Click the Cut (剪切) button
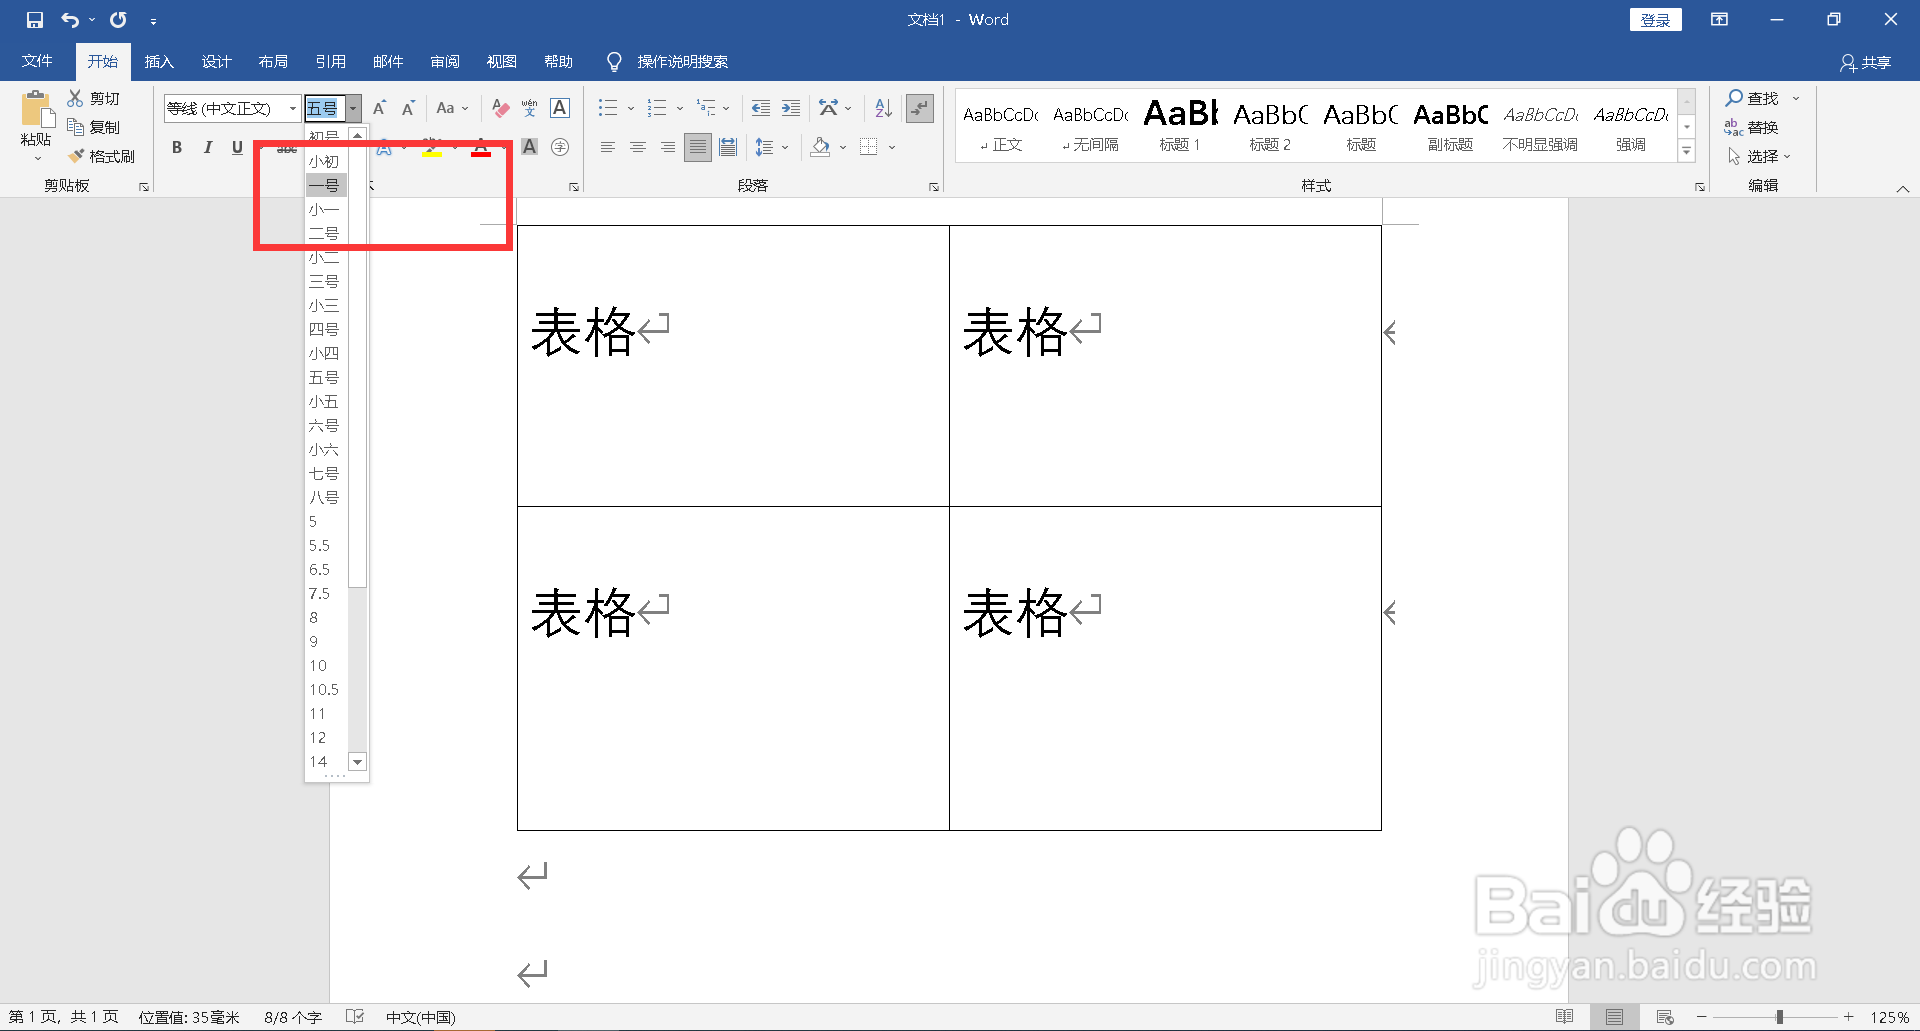This screenshot has width=1920, height=1031. [x=94, y=98]
